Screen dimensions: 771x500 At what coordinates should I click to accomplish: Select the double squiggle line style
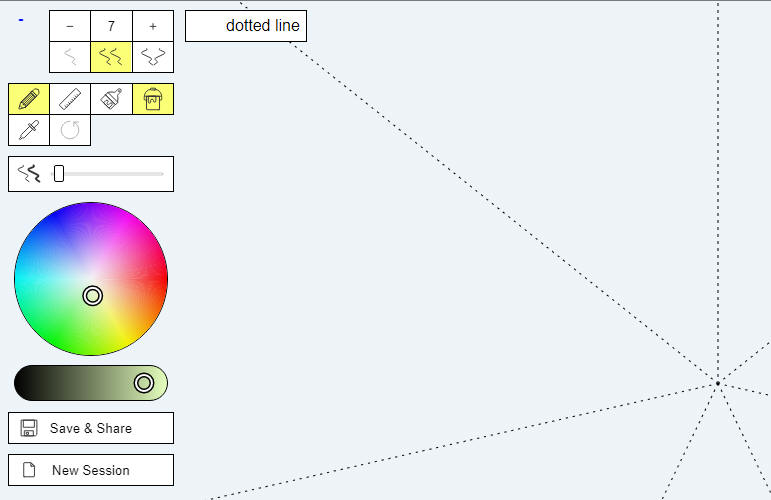(111, 57)
